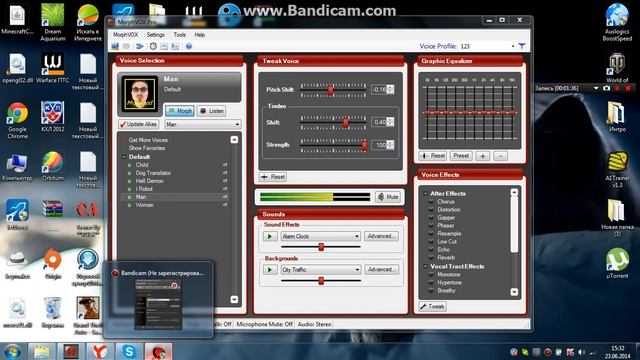Image resolution: width=640 pixels, height=360 pixels.
Task: Click the Windows Explorer taskbar icon
Action: tap(42, 351)
